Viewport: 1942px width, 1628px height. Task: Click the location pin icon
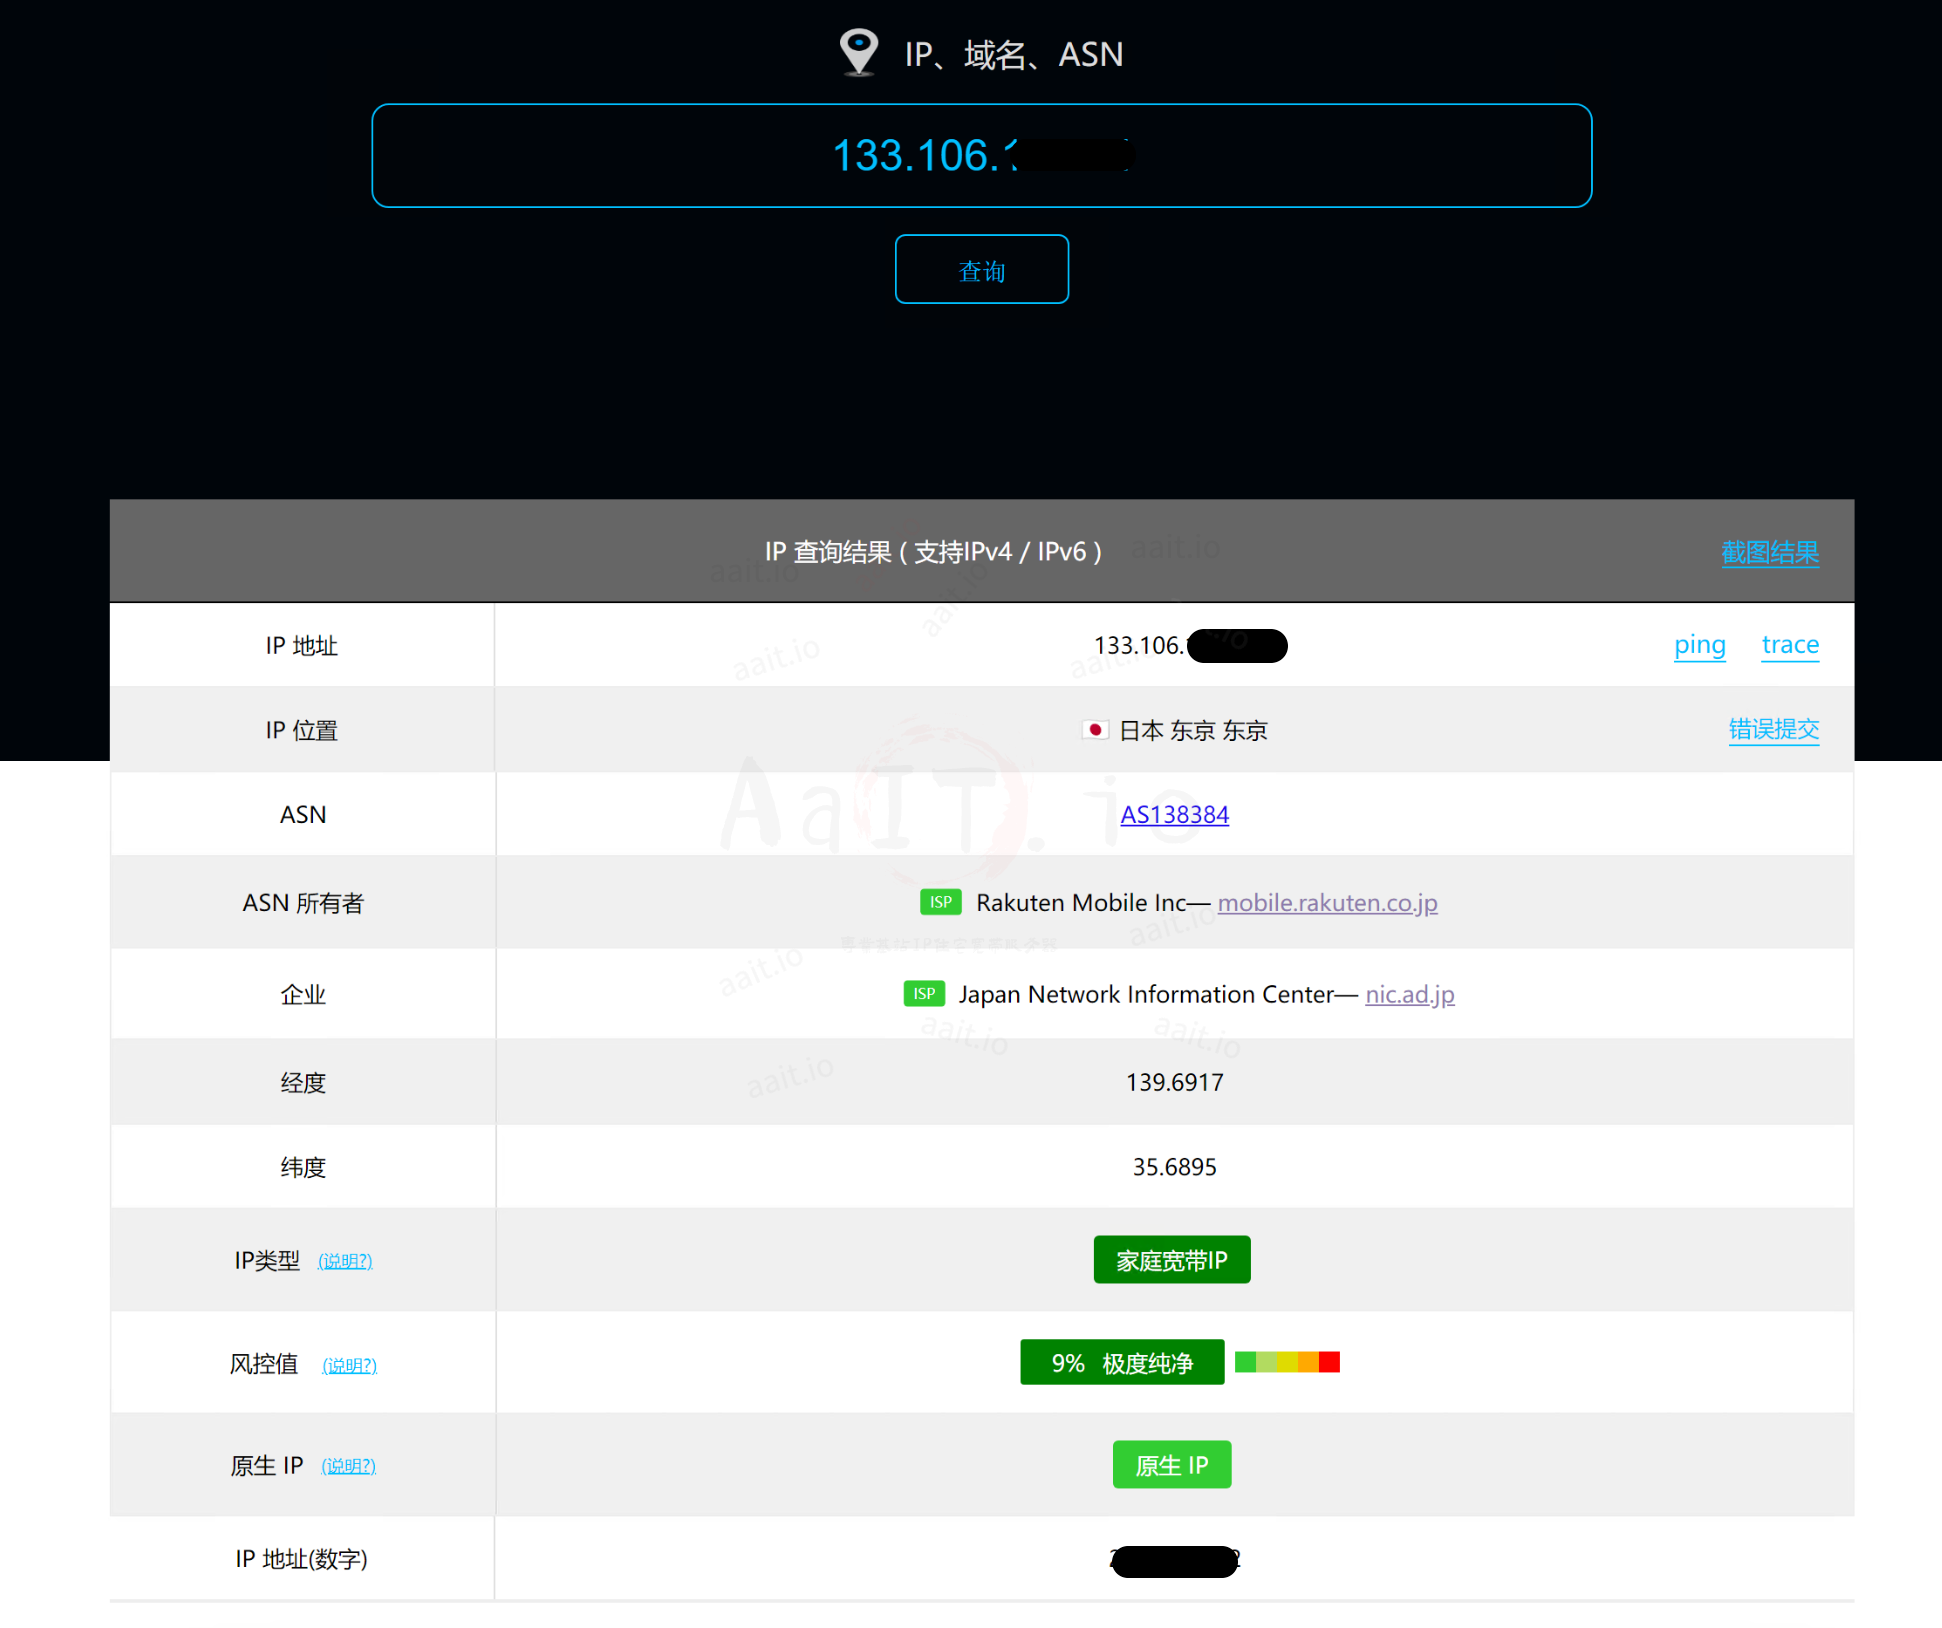click(x=858, y=52)
